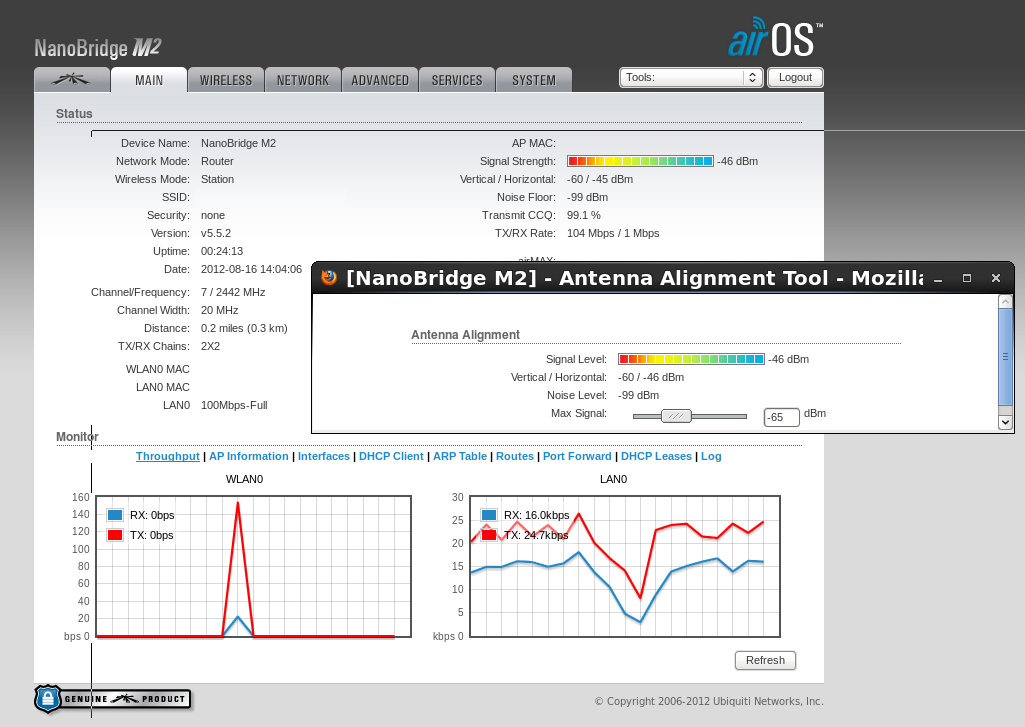Click the Max Signal dBm input field
This screenshot has width=1025, height=727.
pos(781,417)
